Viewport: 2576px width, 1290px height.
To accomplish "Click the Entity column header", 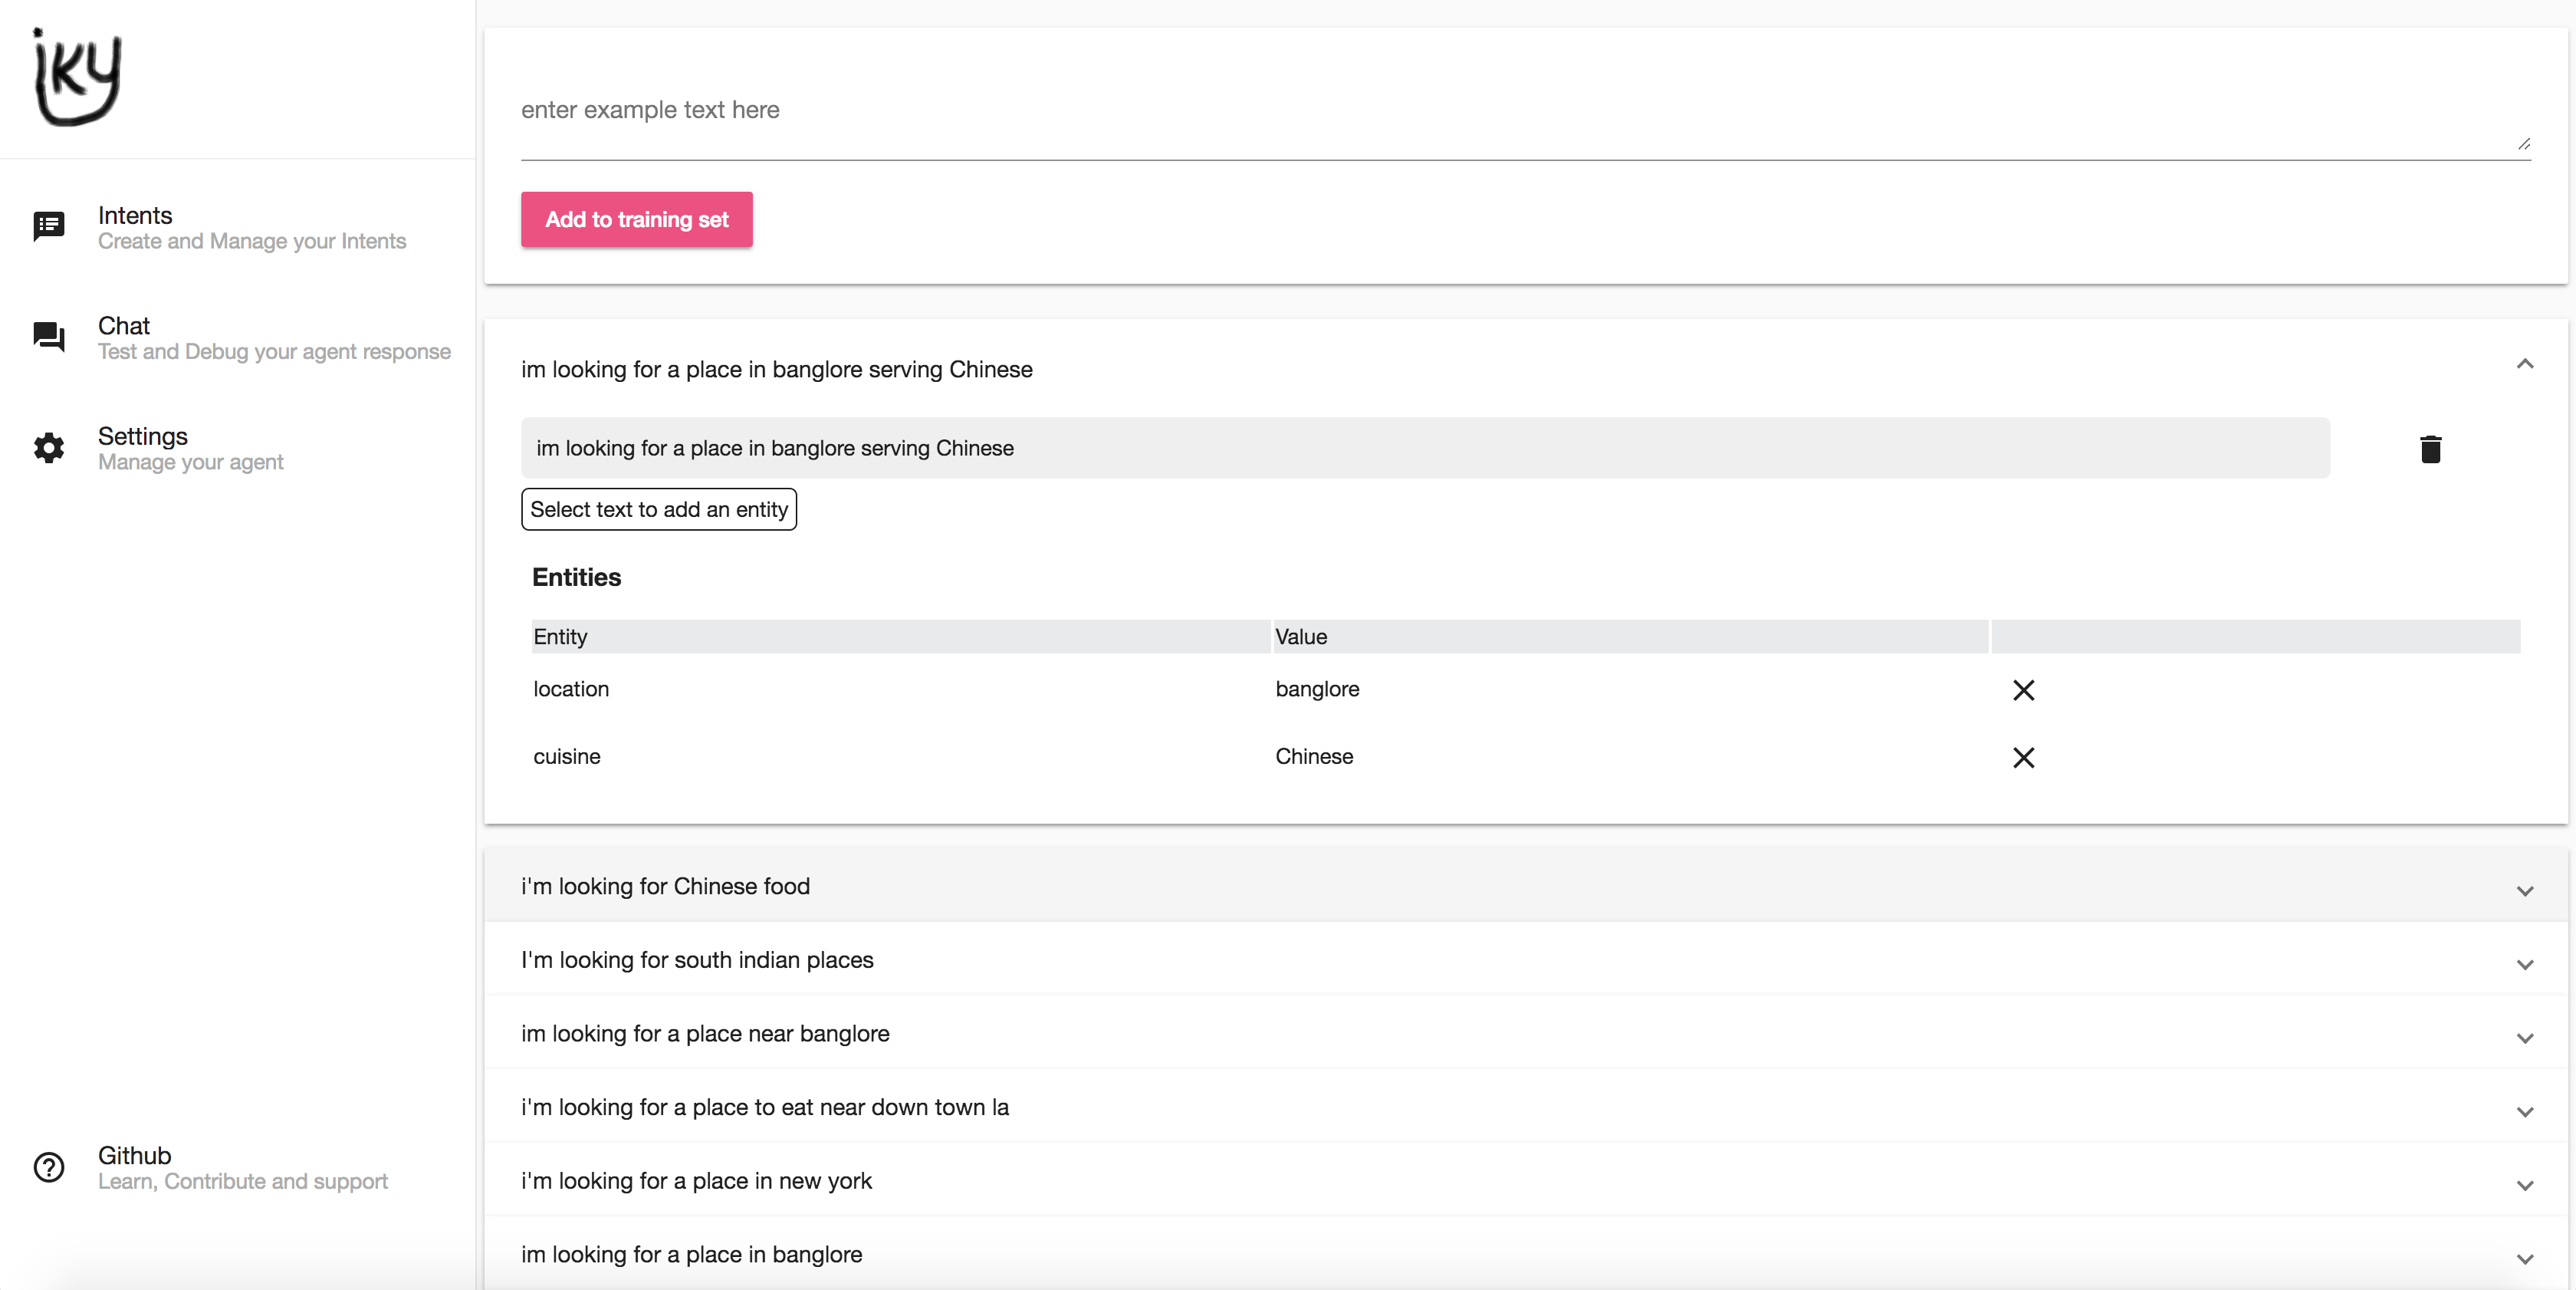I will (x=901, y=637).
